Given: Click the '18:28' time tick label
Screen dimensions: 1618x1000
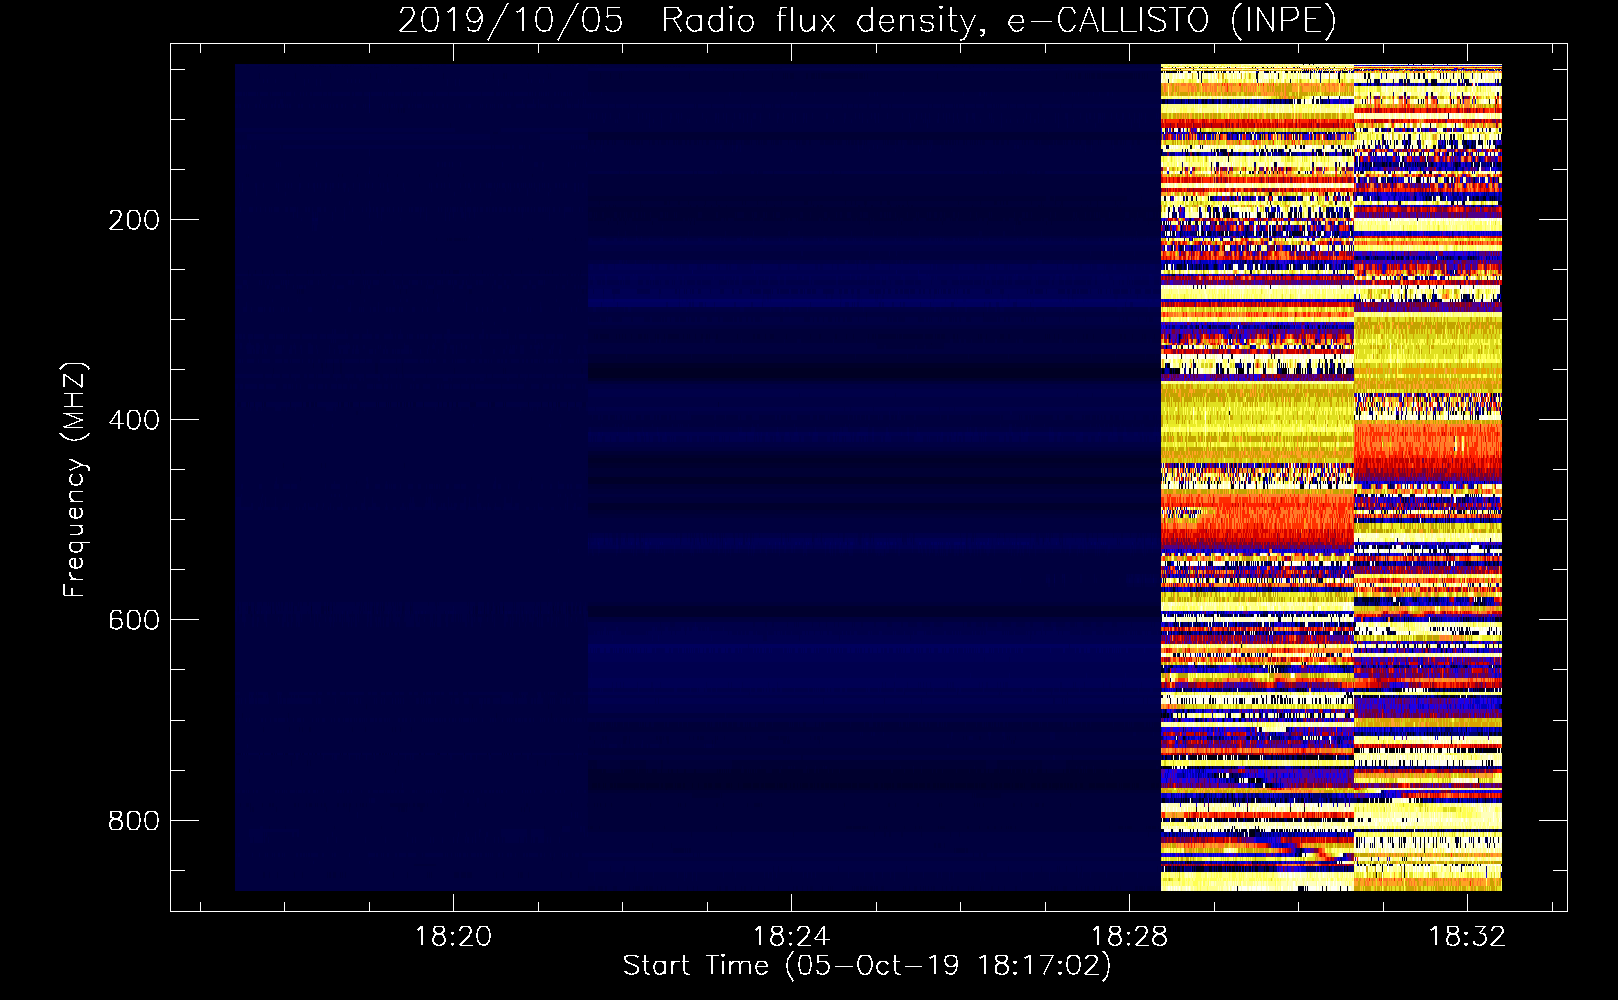Looking at the screenshot, I should [1129, 937].
